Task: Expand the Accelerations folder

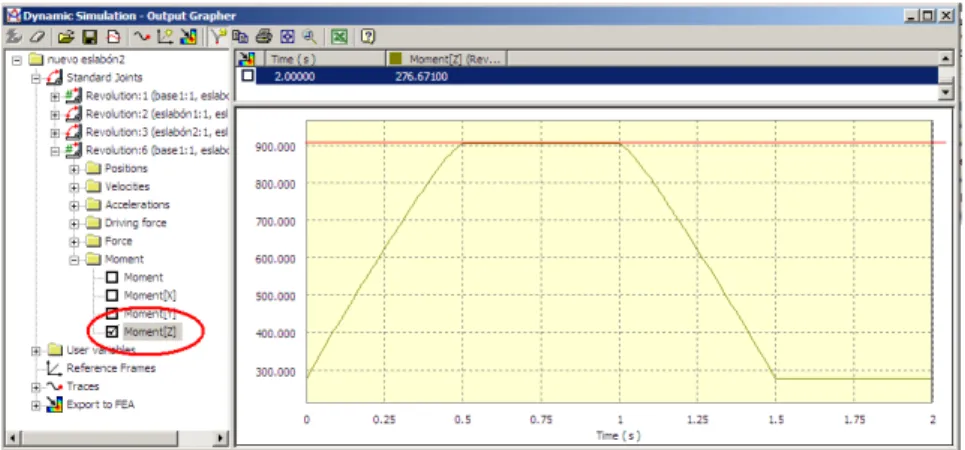Action: click(74, 205)
